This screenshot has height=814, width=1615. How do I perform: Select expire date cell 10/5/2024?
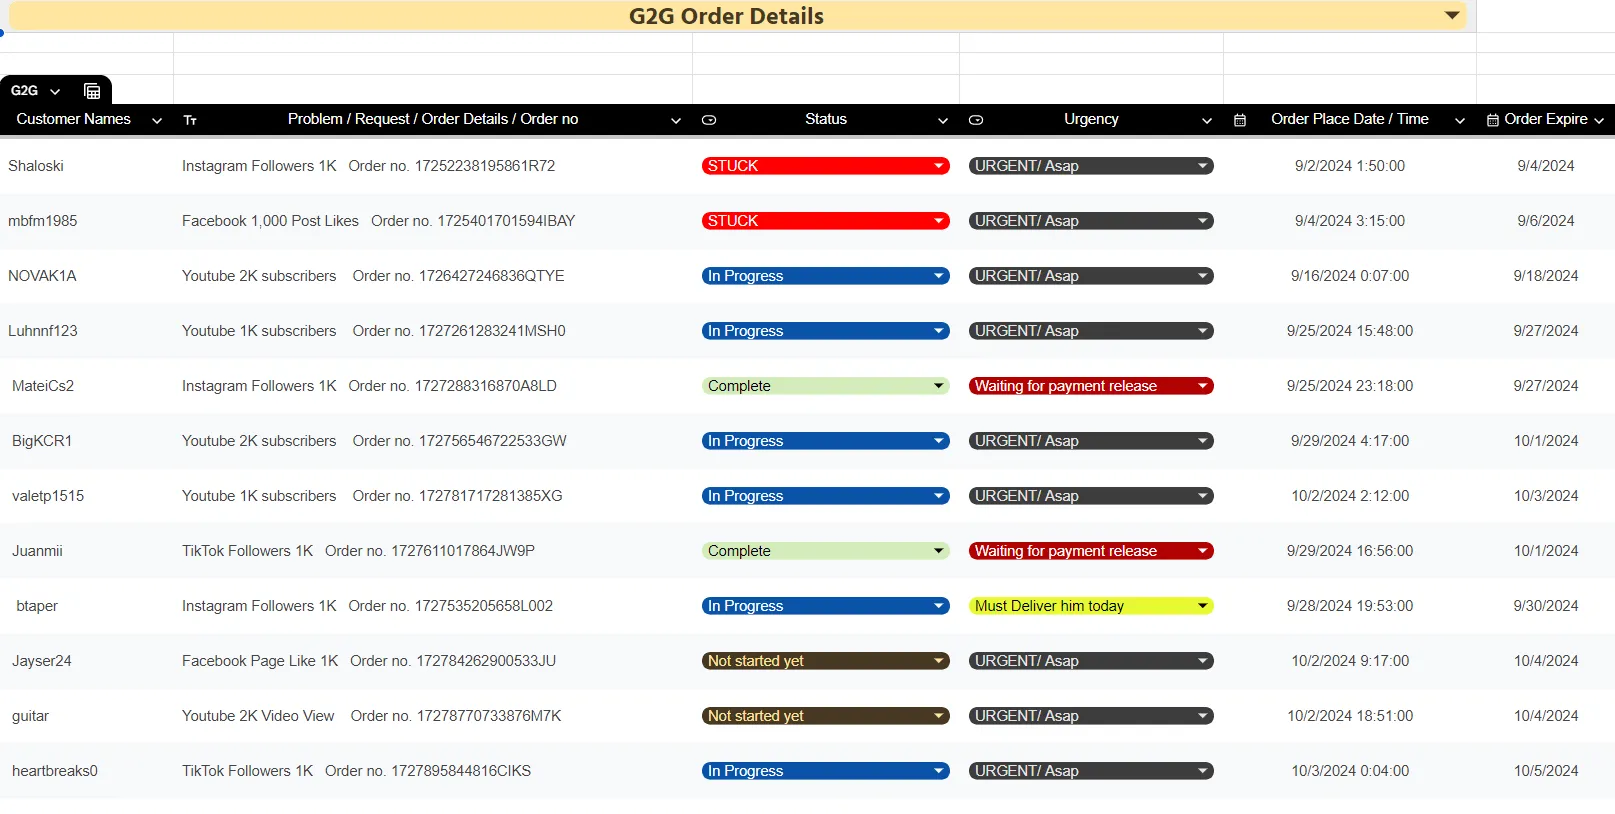tap(1546, 771)
